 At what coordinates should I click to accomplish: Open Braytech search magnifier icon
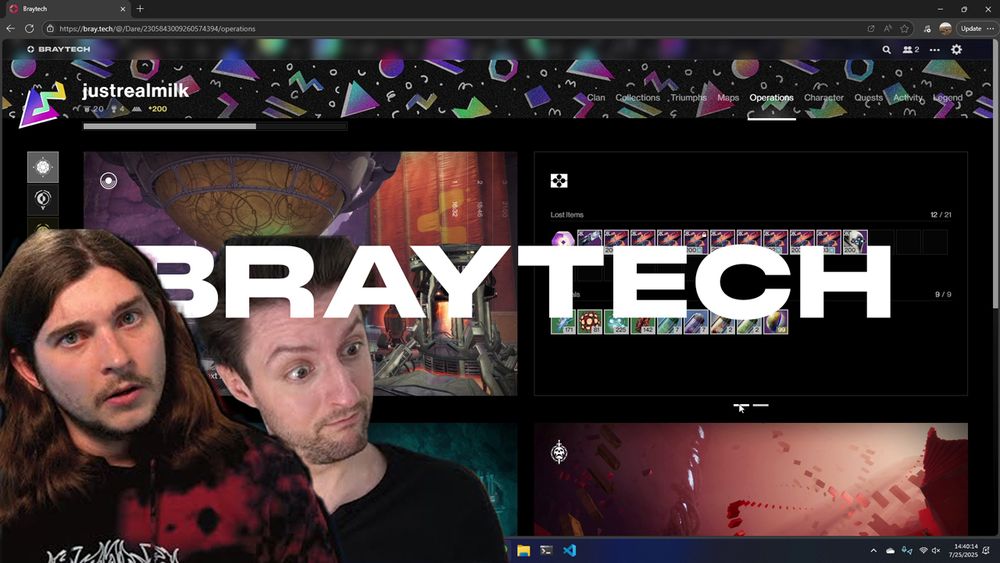click(886, 49)
